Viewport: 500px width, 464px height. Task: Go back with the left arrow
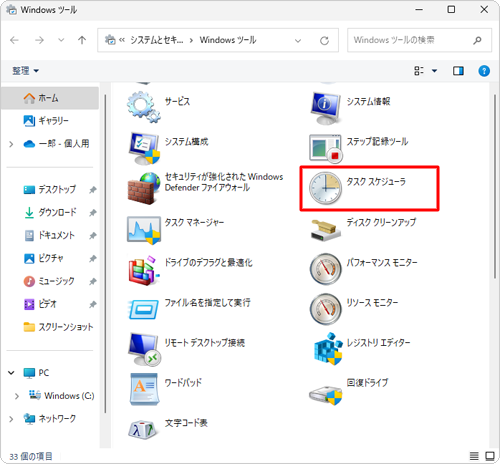tap(14, 40)
